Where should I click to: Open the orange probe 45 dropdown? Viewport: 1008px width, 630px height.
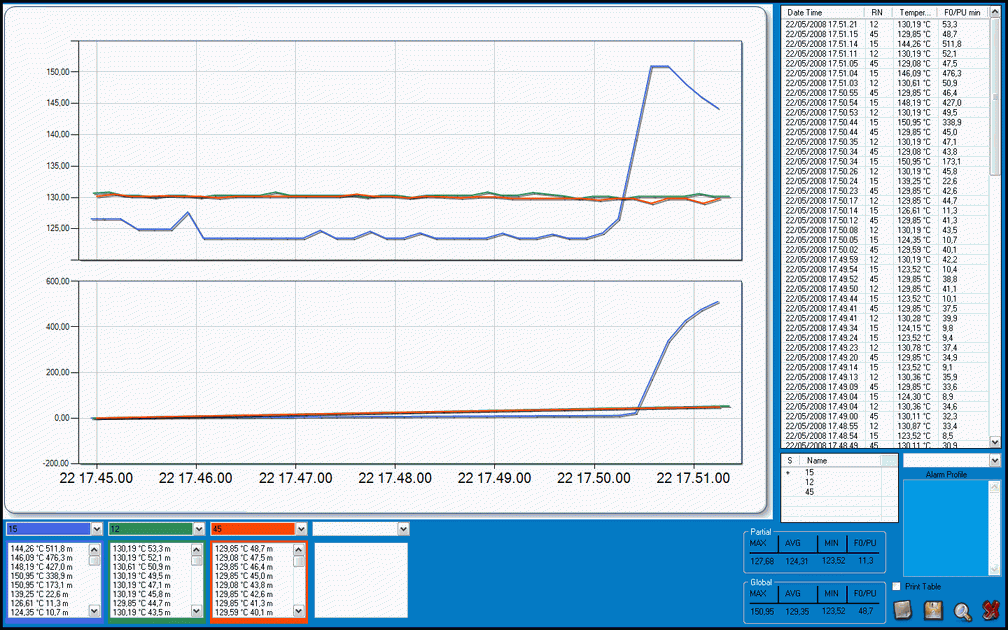point(301,528)
